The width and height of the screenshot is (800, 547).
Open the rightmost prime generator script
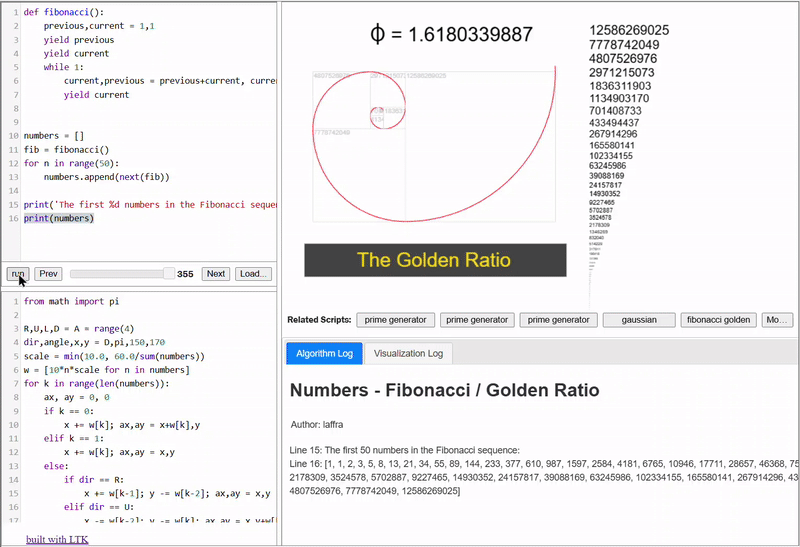(x=557, y=320)
